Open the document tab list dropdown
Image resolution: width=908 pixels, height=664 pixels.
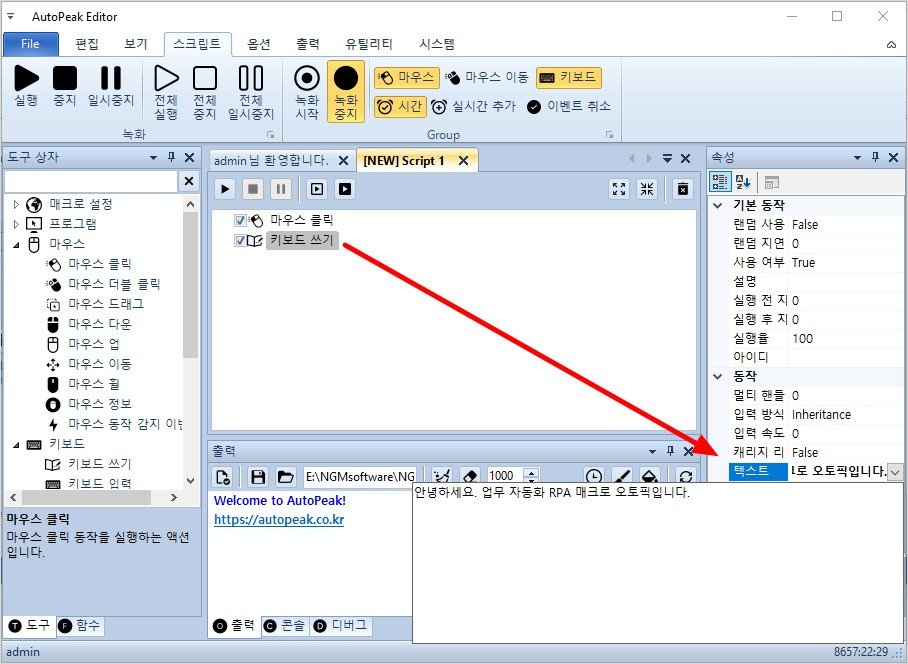click(668, 159)
